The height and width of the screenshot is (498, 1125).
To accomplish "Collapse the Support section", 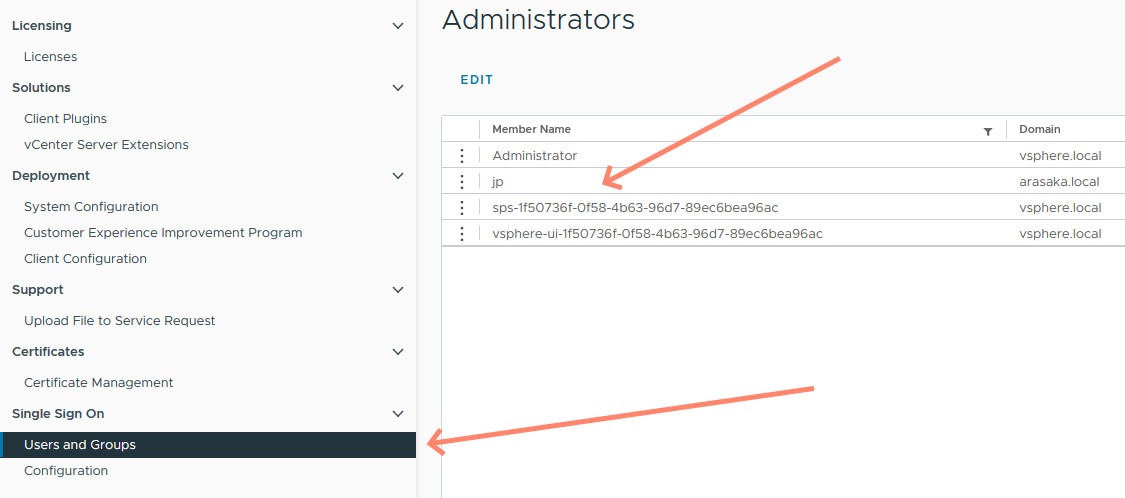I will pyautogui.click(x=398, y=290).
